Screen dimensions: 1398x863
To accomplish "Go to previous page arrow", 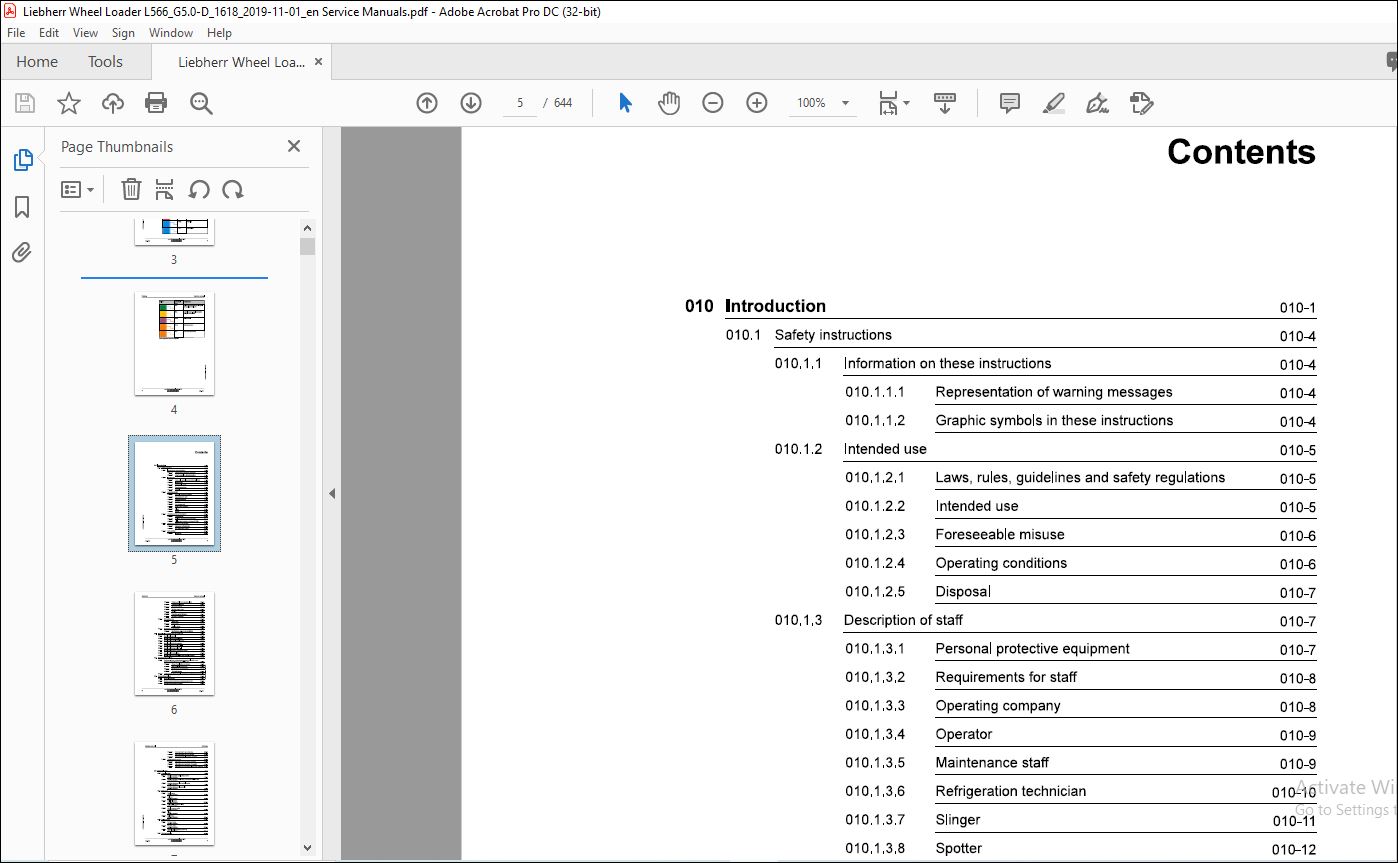I will coord(427,103).
